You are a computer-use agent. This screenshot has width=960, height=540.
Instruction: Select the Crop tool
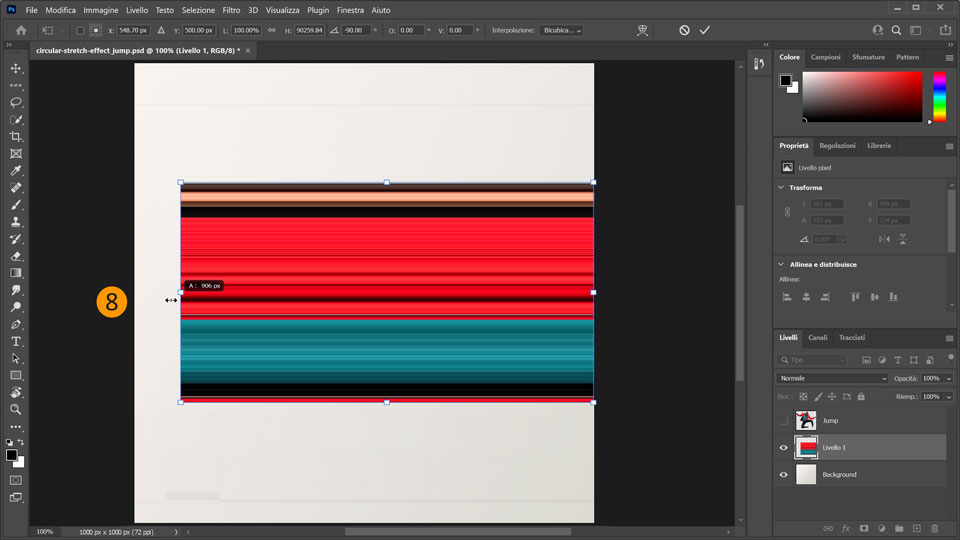coord(16,136)
